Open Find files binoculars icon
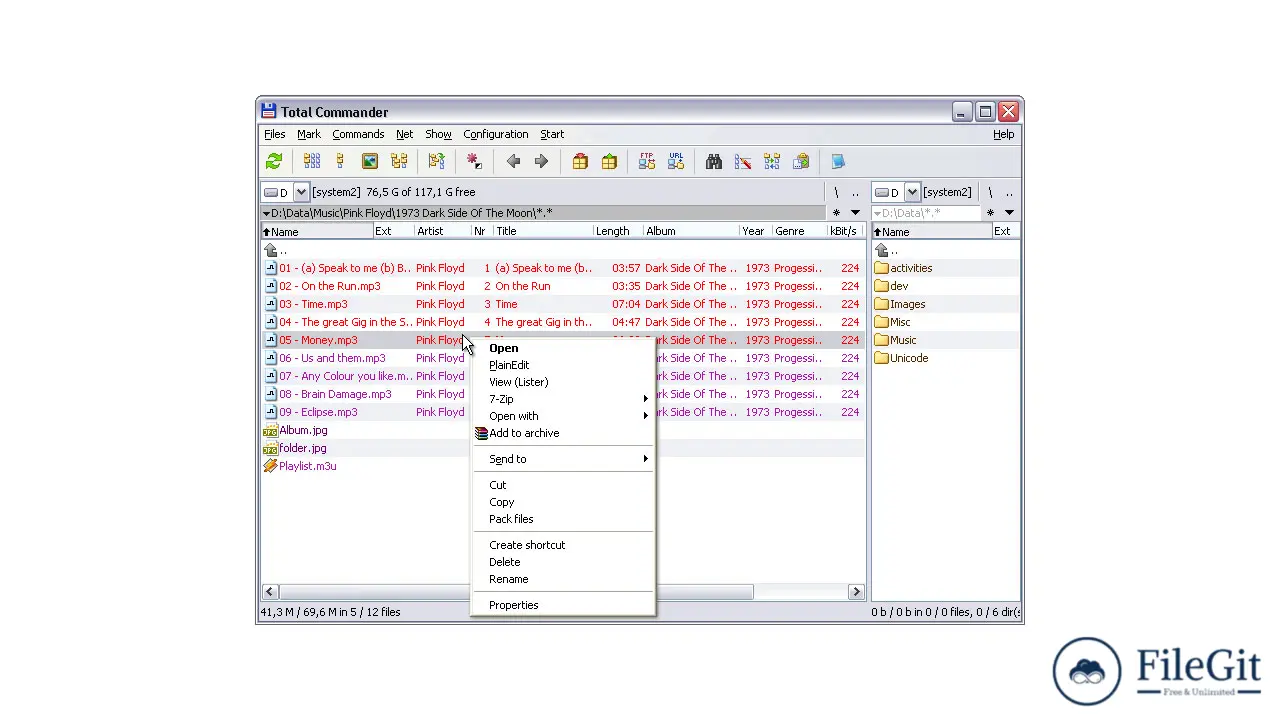 pyautogui.click(x=714, y=161)
